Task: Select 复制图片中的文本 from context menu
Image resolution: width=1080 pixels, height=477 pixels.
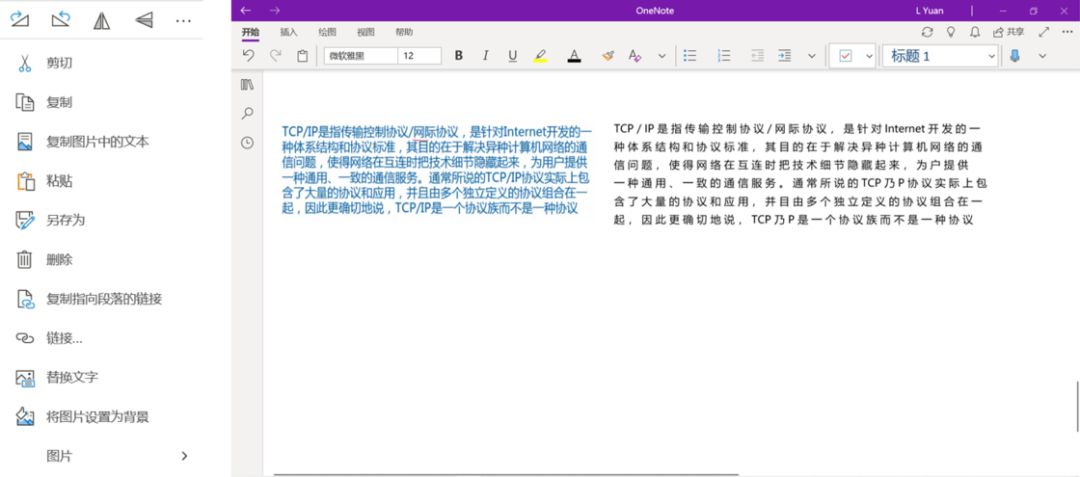Action: (x=97, y=142)
